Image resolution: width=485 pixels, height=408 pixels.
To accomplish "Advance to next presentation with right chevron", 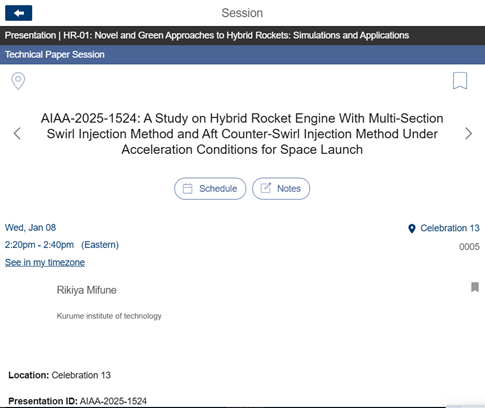I will [x=468, y=134].
